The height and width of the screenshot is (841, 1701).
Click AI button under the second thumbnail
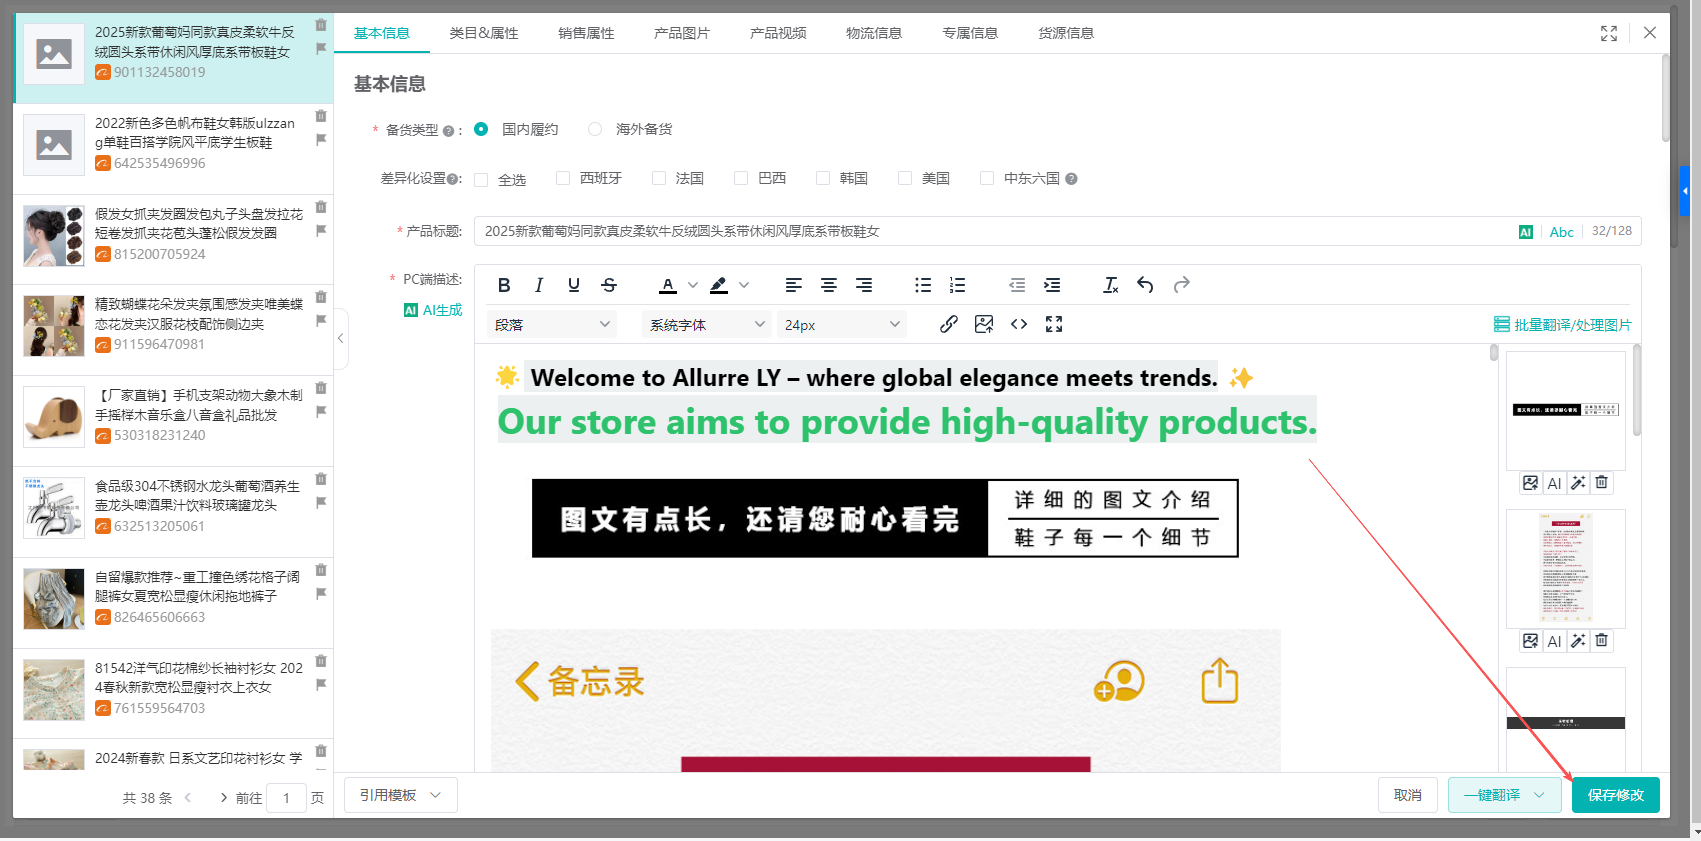point(1554,641)
